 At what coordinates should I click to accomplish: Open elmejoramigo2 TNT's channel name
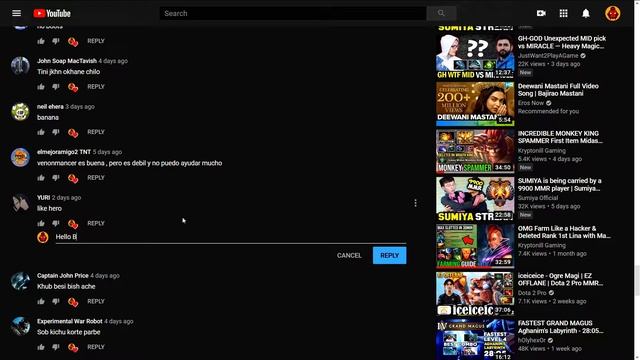(x=64, y=152)
